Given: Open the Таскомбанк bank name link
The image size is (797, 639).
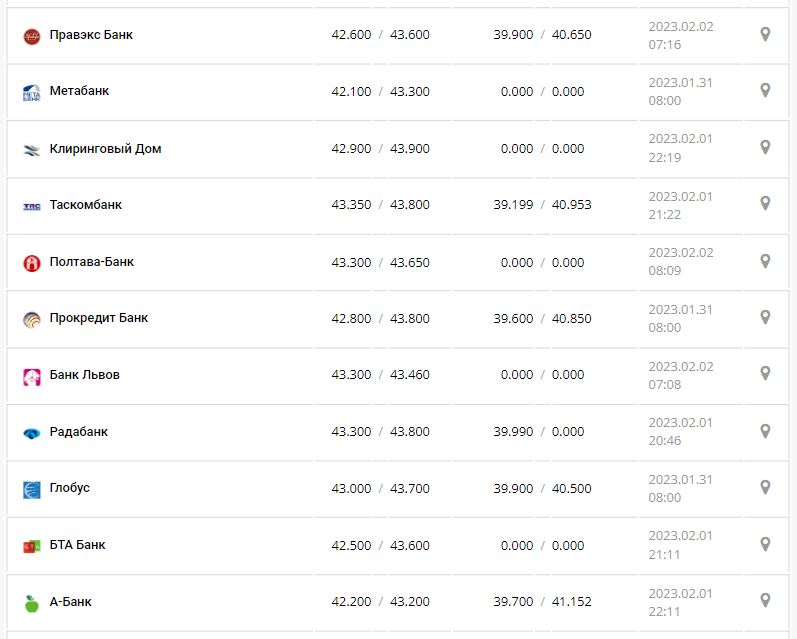Looking at the screenshot, I should tap(86, 205).
